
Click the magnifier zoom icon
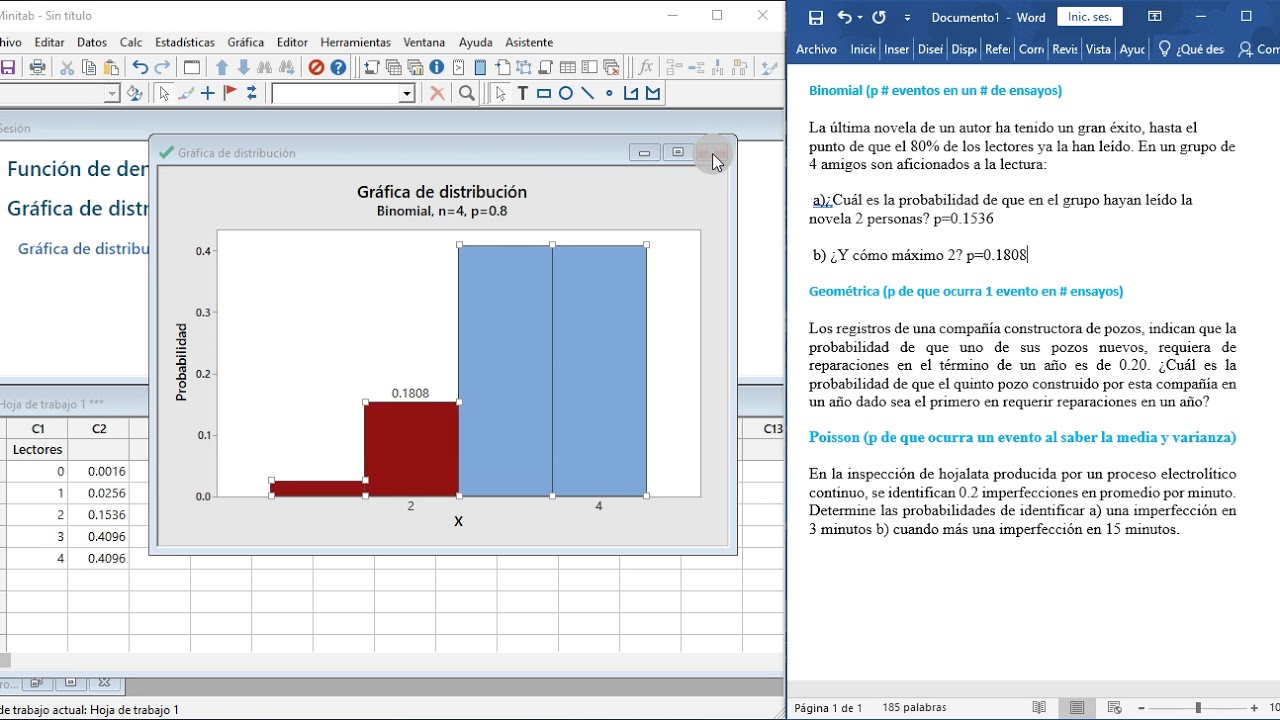[466, 93]
